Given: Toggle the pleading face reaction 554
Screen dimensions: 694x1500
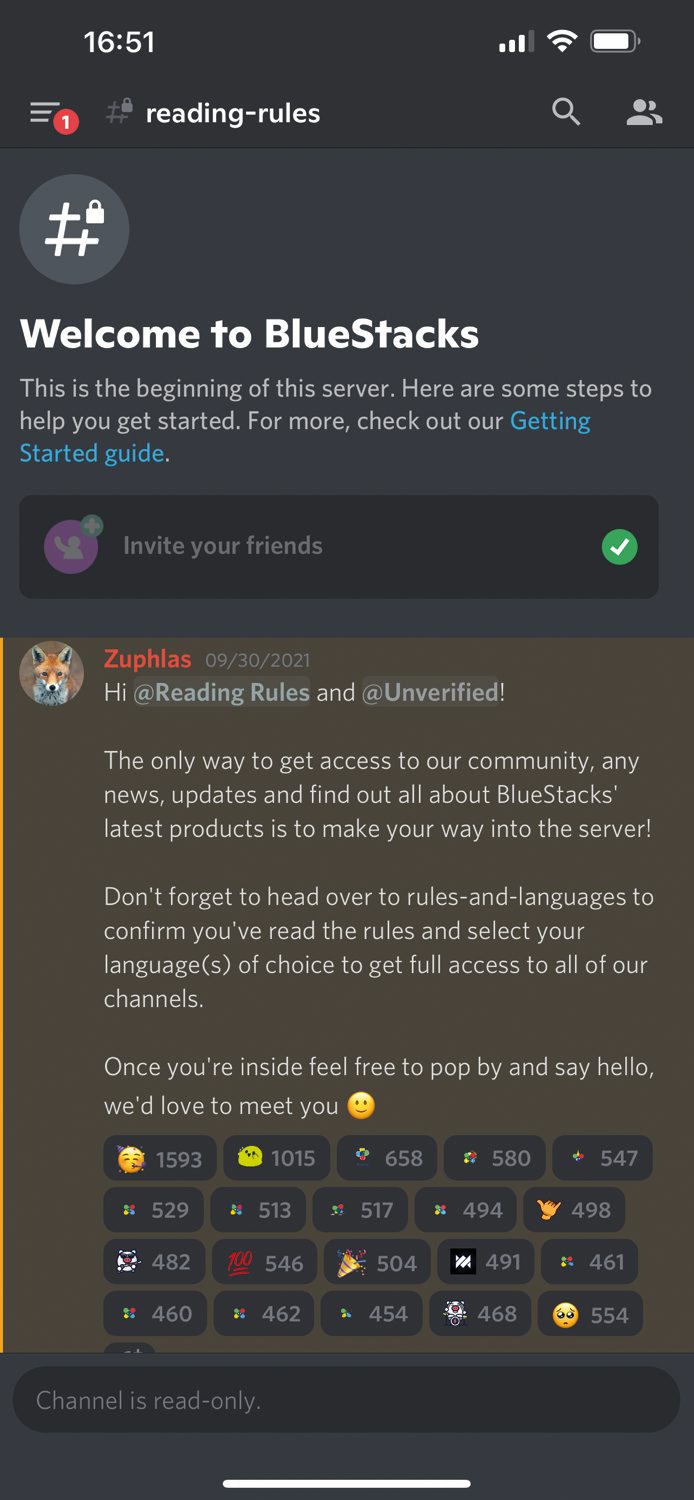Looking at the screenshot, I should tap(590, 1314).
